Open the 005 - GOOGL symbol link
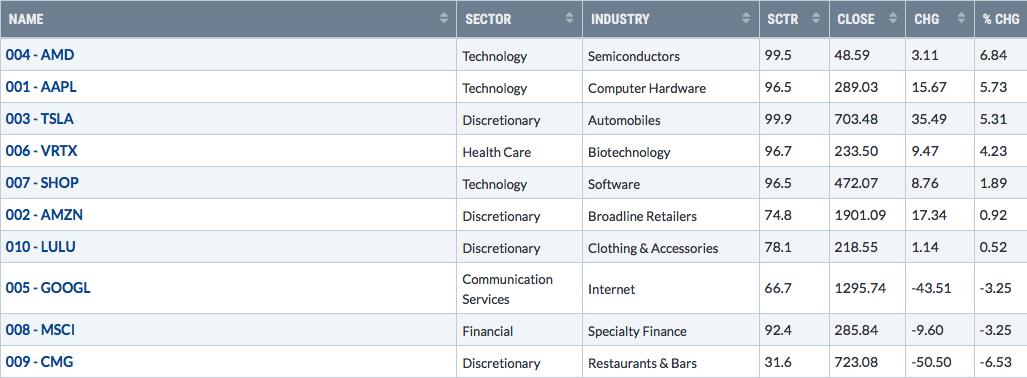This screenshot has width=1027, height=378. (48, 288)
